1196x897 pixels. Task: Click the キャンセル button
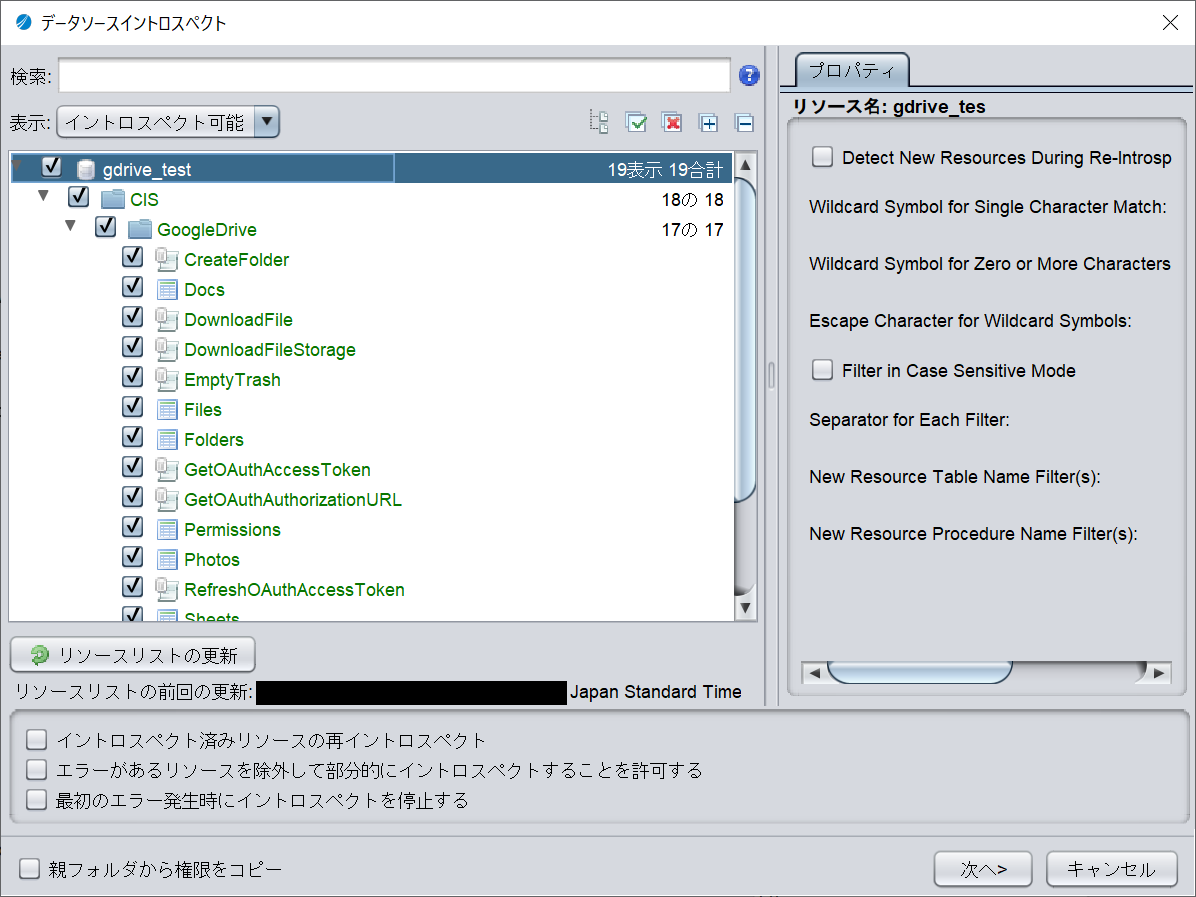coord(1111,869)
